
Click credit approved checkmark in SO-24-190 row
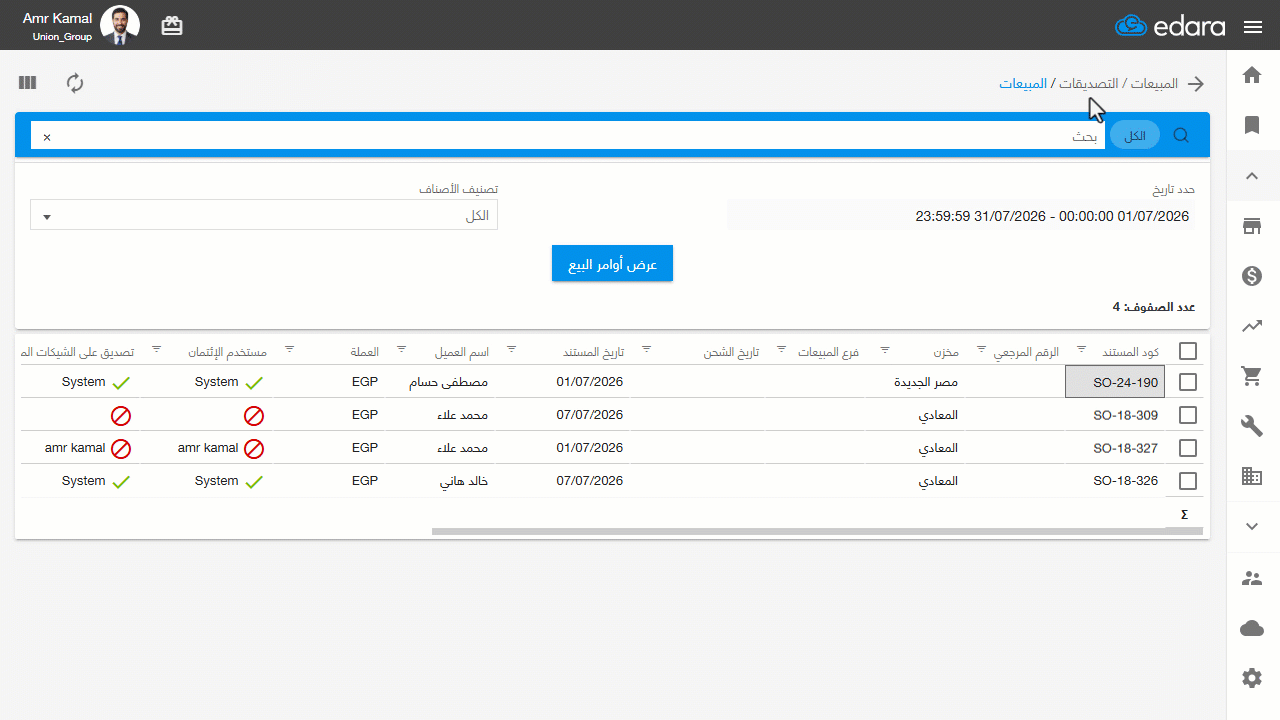pos(254,383)
